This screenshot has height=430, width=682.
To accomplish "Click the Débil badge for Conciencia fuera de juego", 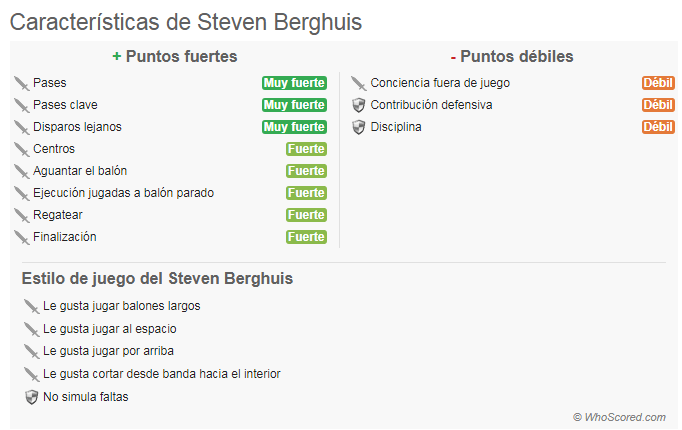I will coord(658,83).
